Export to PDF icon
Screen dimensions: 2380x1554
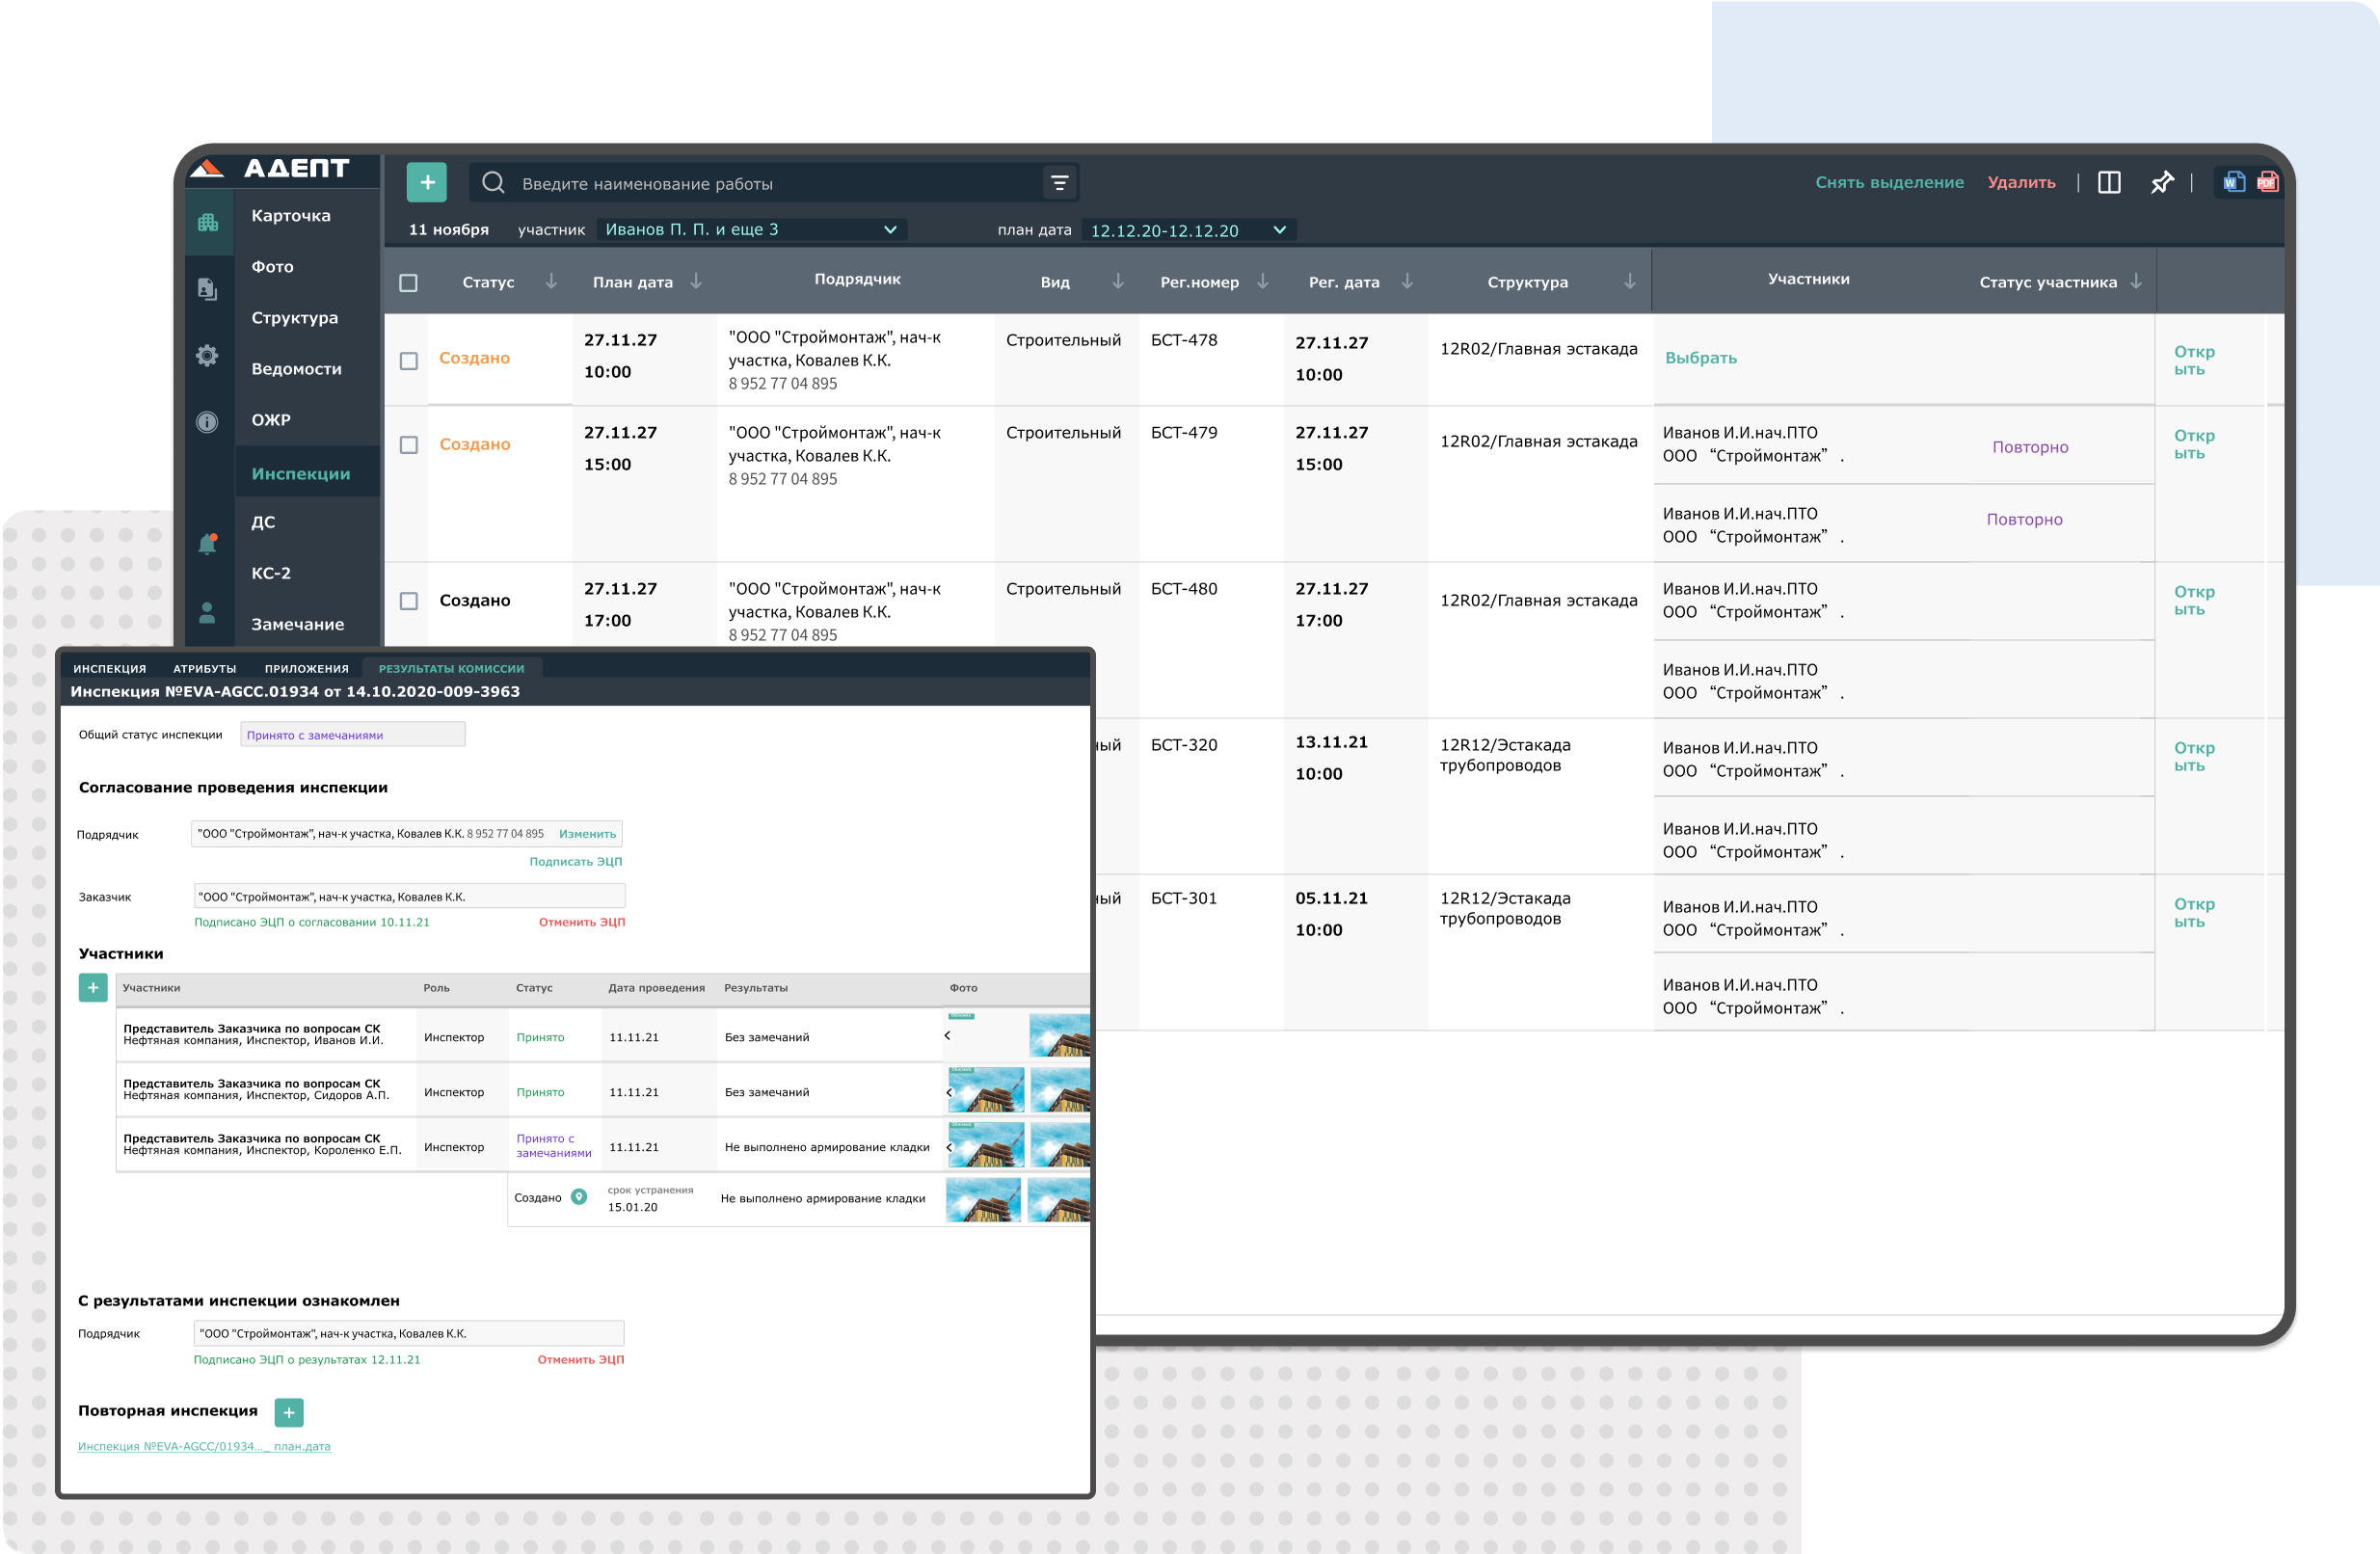click(x=2267, y=182)
